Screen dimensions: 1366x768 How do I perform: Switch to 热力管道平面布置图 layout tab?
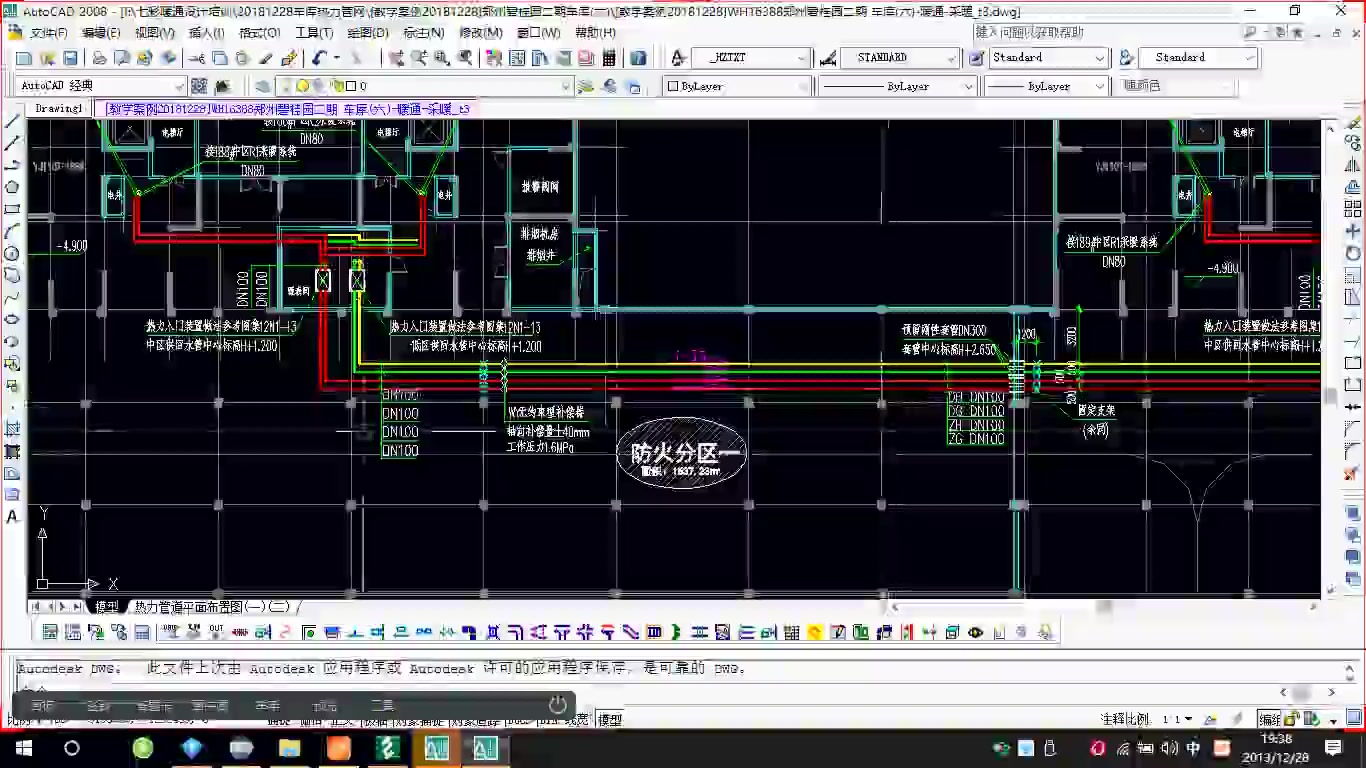point(211,607)
